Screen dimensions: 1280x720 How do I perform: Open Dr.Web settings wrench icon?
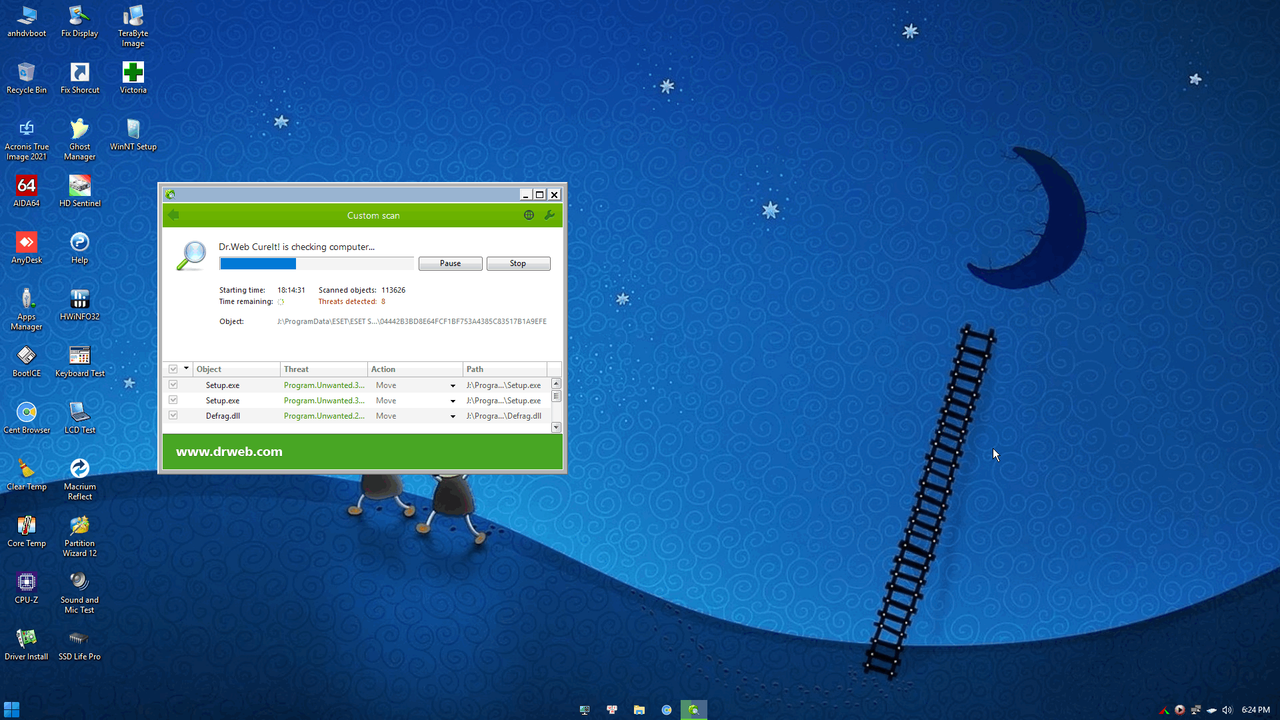pos(549,215)
